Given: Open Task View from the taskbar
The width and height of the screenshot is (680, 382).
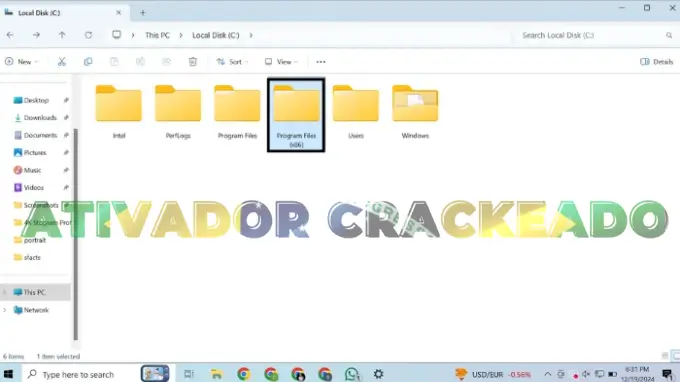Looking at the screenshot, I should click(189, 374).
